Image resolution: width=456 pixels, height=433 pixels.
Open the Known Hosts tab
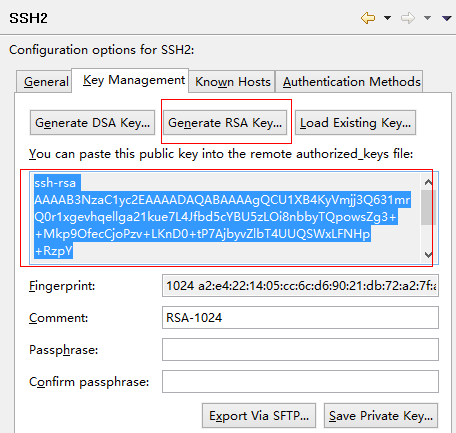[x=232, y=82]
